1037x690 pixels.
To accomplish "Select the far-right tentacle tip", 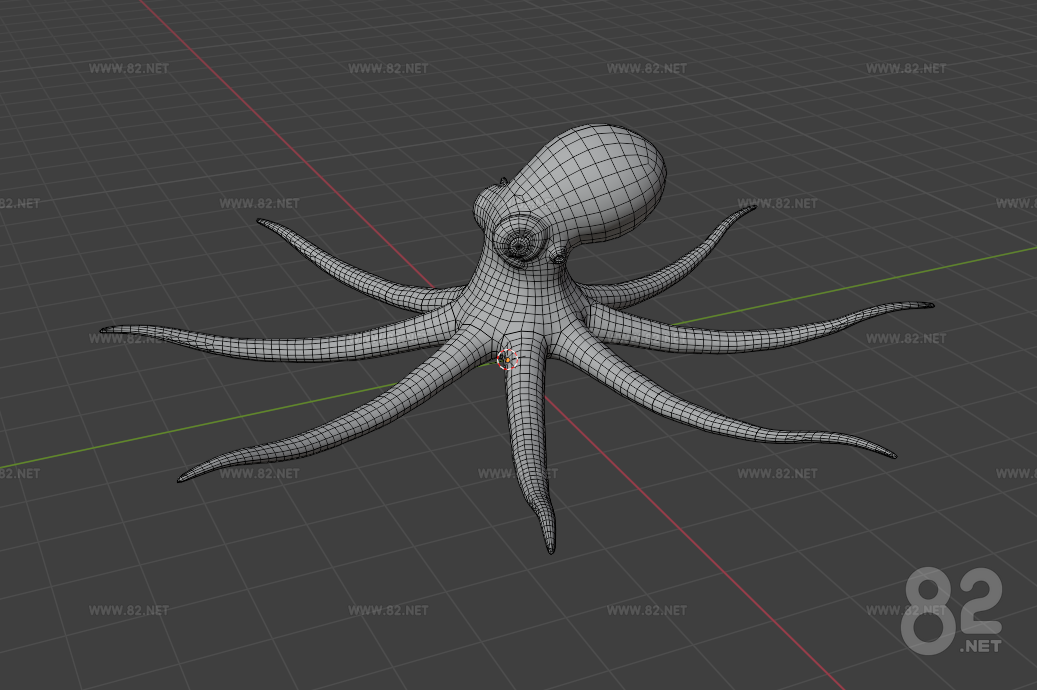I will pos(930,305).
